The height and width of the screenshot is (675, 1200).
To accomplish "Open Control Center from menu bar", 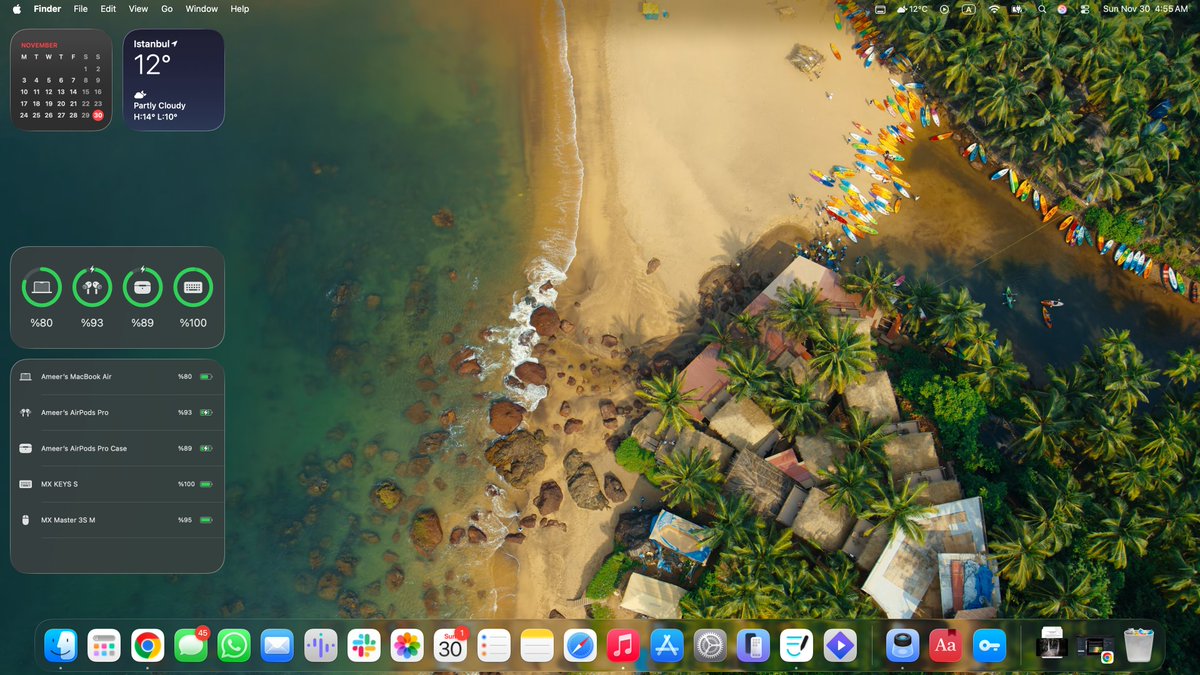I will pyautogui.click(x=1083, y=8).
